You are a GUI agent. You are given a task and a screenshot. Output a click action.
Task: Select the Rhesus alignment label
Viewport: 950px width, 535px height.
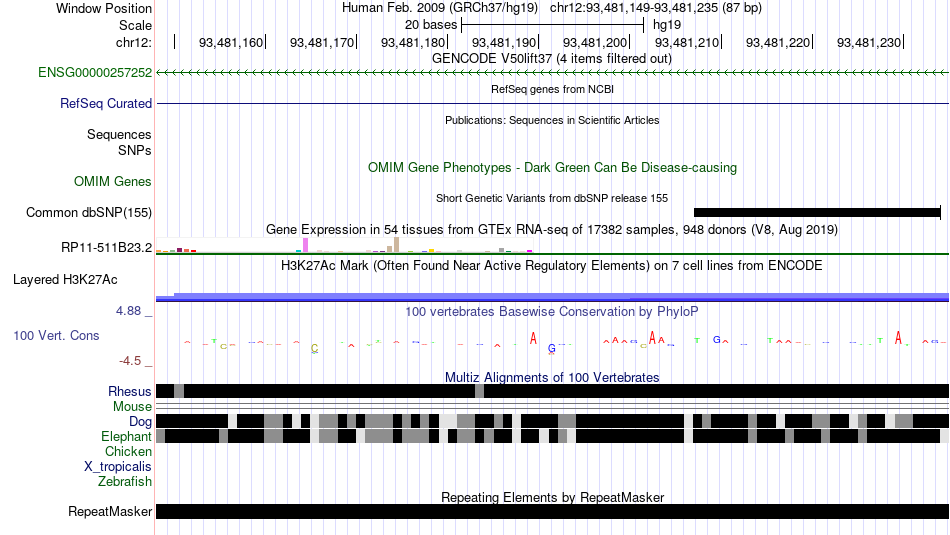pyautogui.click(x=130, y=391)
